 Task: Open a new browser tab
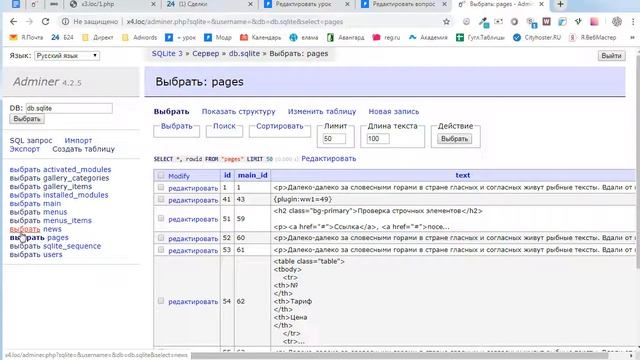pos(560,4)
